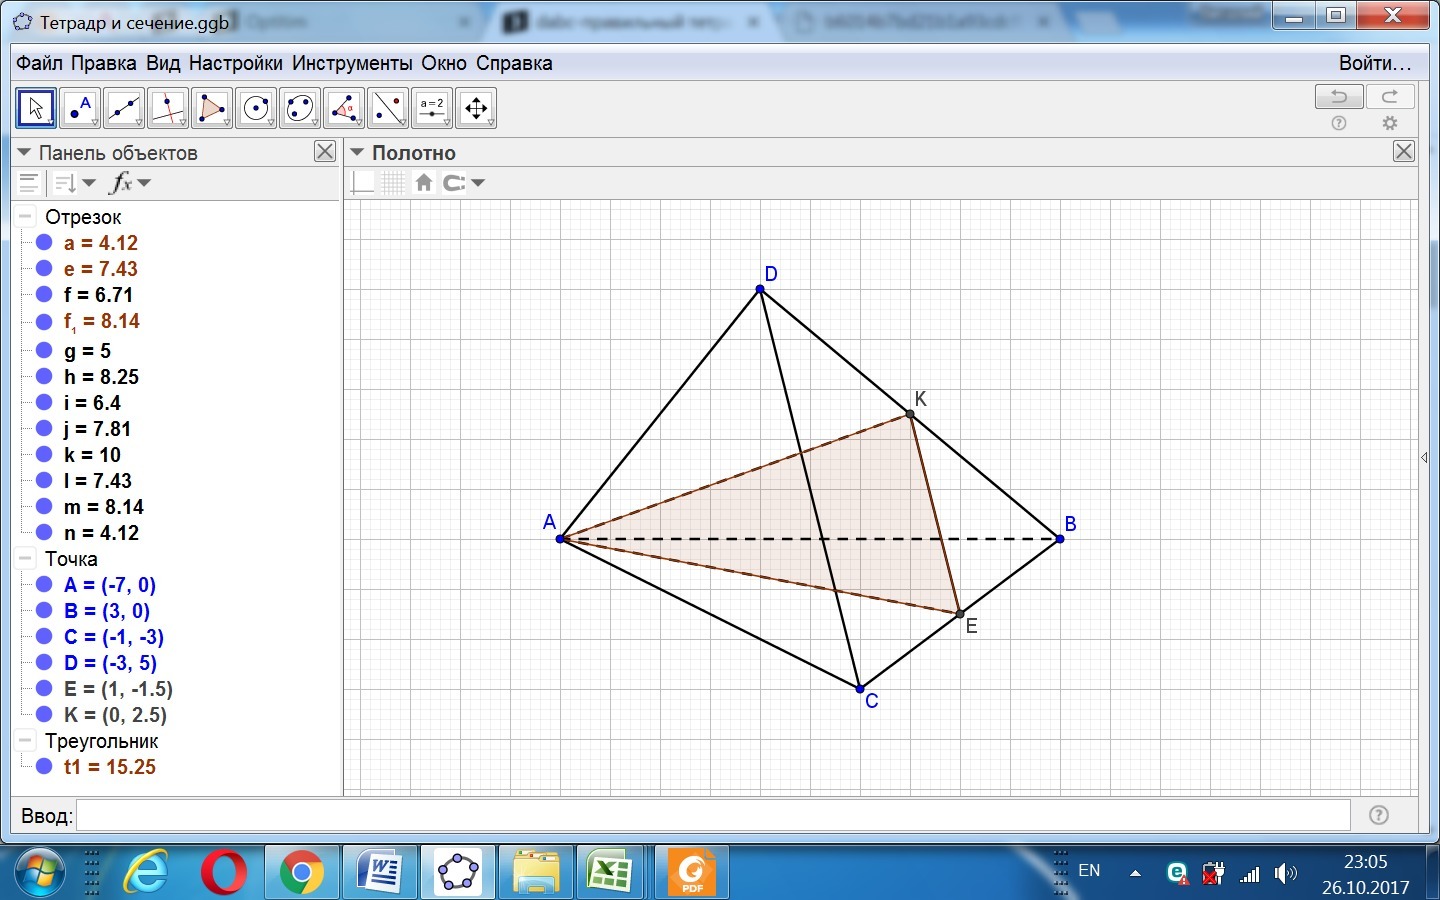1440x900 pixels.
Task: Open input help question mark icon
Action: (1379, 815)
